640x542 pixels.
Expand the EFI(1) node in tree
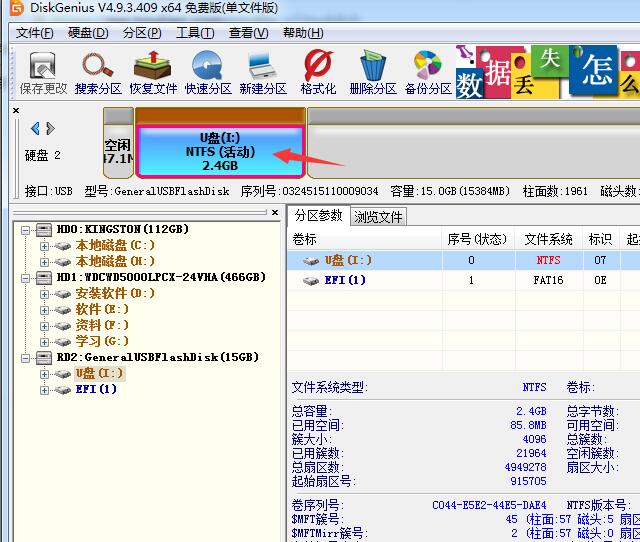tap(44, 390)
